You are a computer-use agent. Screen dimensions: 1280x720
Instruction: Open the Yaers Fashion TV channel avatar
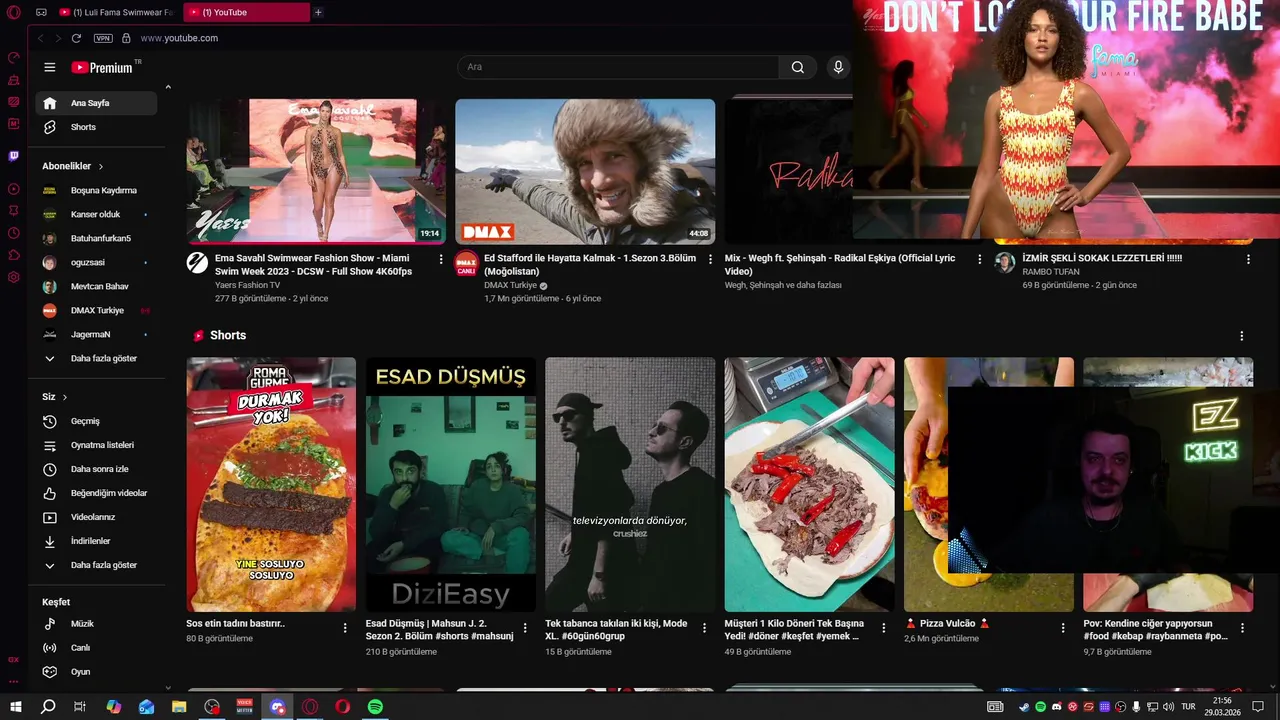click(197, 263)
